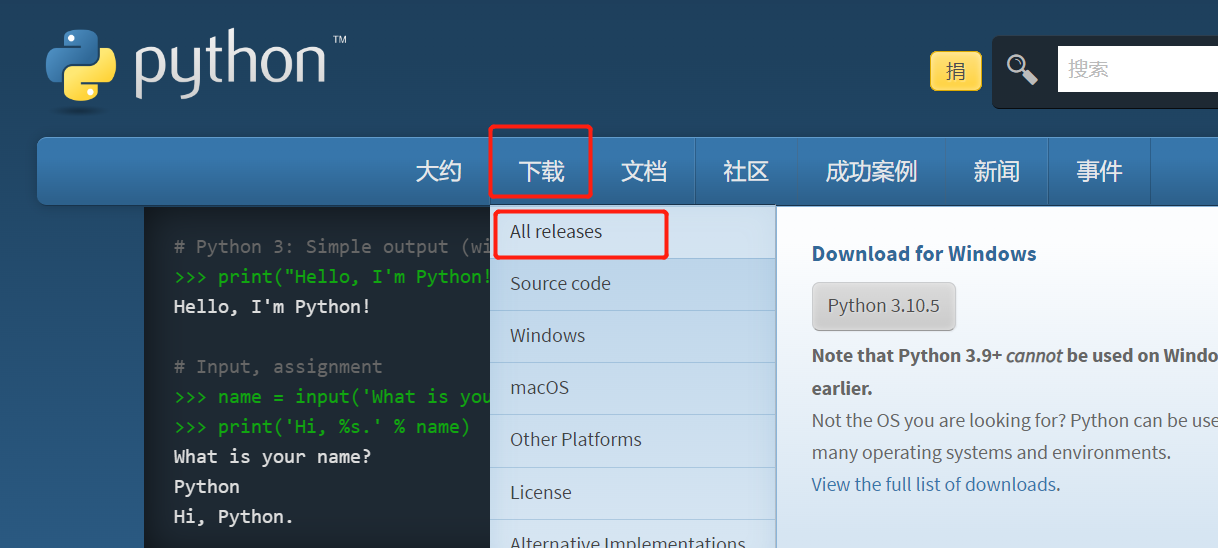Screen dimensions: 1218x548
Task: Focus the 搜索 search input field
Action: tap(1138, 69)
